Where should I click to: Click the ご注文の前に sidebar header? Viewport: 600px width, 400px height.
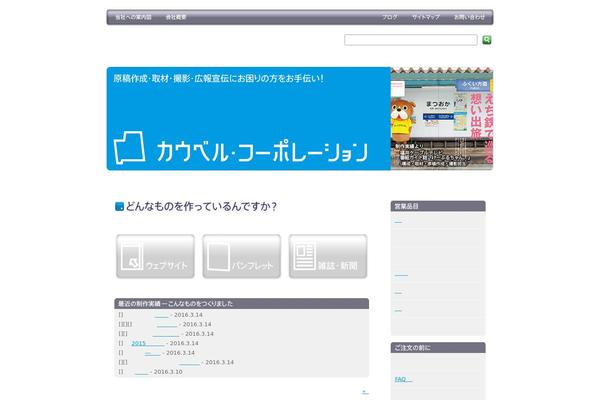[x=438, y=348]
